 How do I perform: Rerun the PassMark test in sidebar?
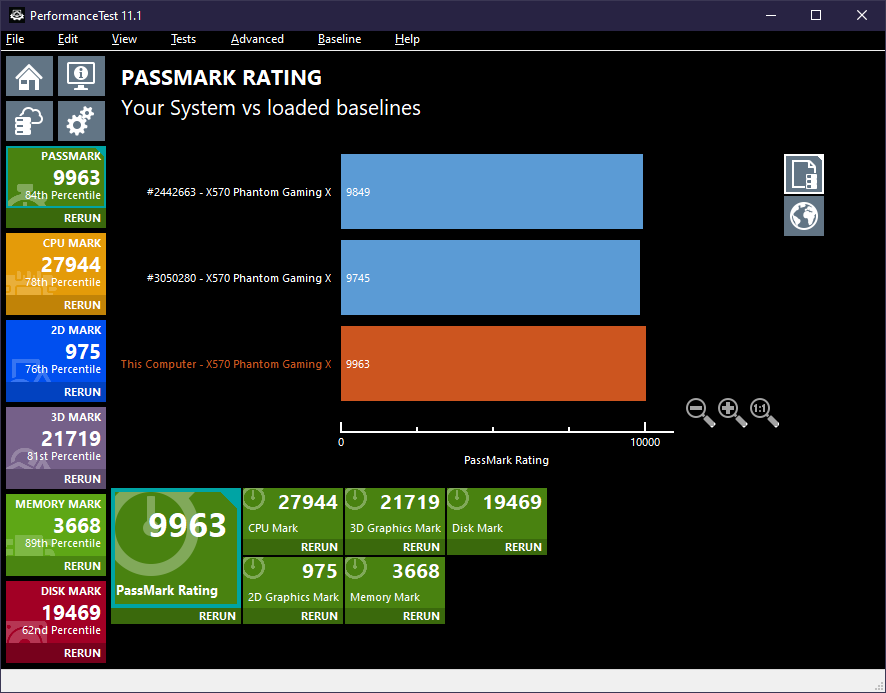click(x=82, y=218)
